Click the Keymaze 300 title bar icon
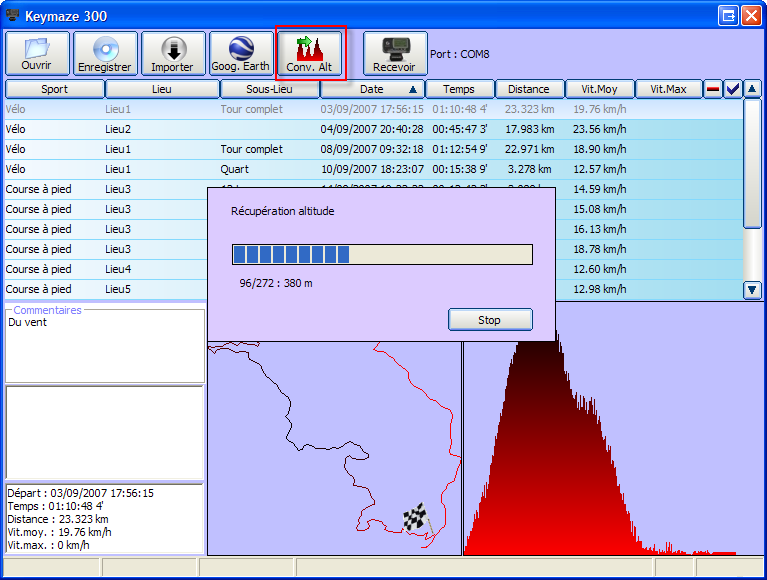This screenshot has width=767, height=580. [x=12, y=16]
